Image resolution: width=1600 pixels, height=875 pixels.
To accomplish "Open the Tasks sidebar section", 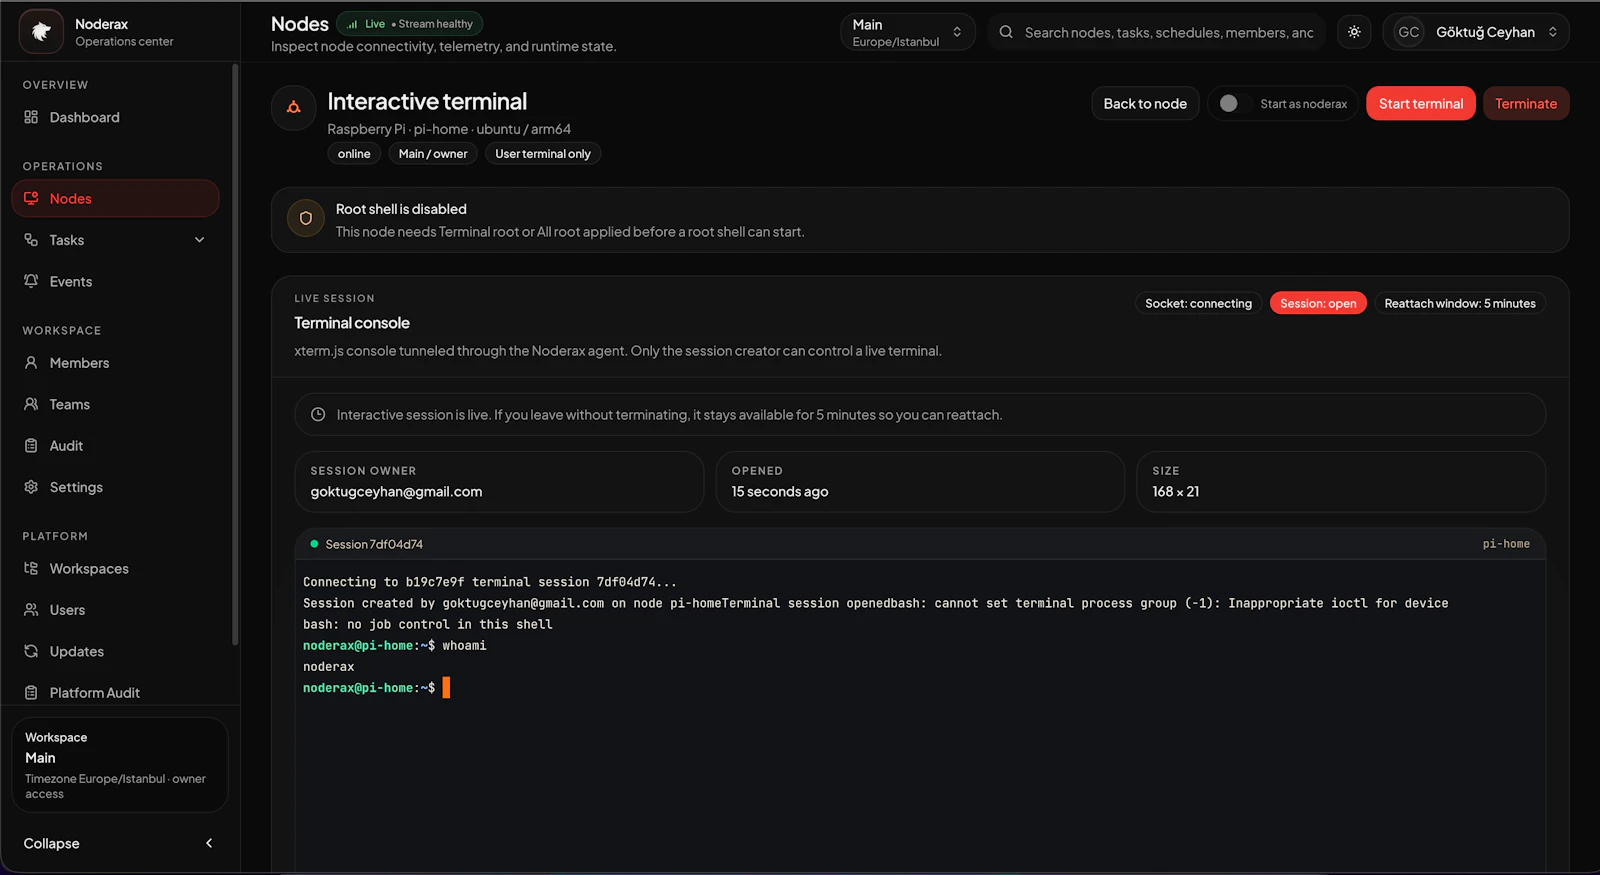I will pos(115,240).
